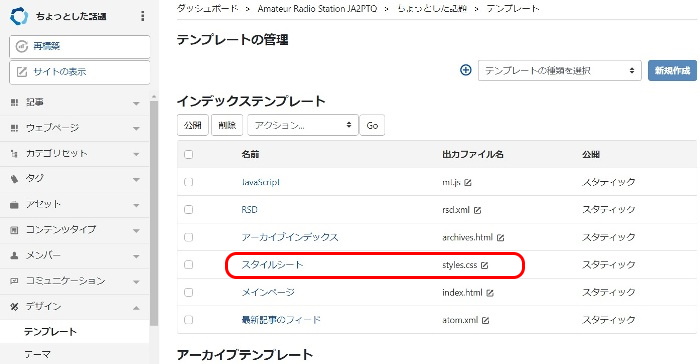Click the コミュニケーション chat icon
This screenshot has width=700, height=364.
click(14, 281)
